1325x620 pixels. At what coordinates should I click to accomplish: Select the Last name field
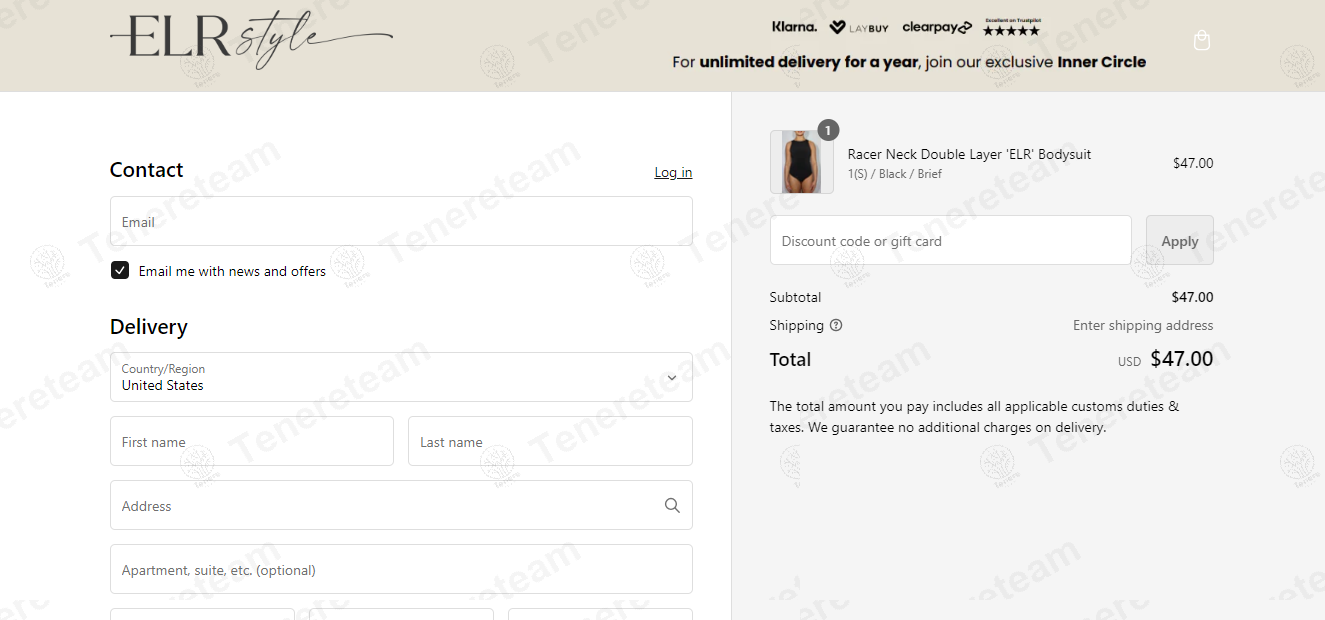(550, 441)
